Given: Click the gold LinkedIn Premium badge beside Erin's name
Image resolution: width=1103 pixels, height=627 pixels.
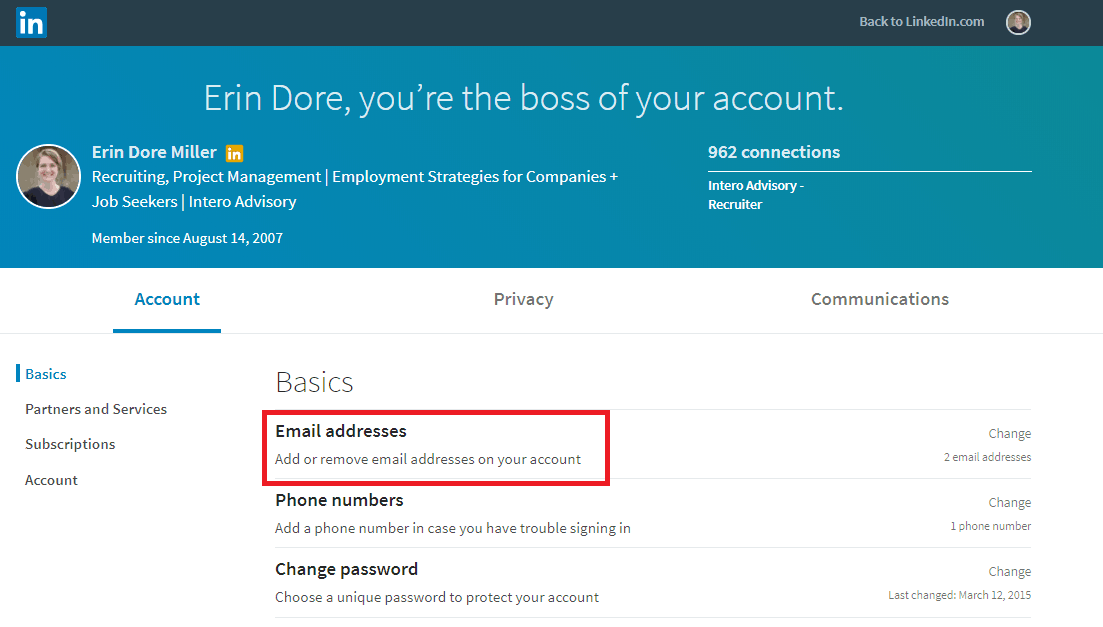Looking at the screenshot, I should pyautogui.click(x=233, y=152).
